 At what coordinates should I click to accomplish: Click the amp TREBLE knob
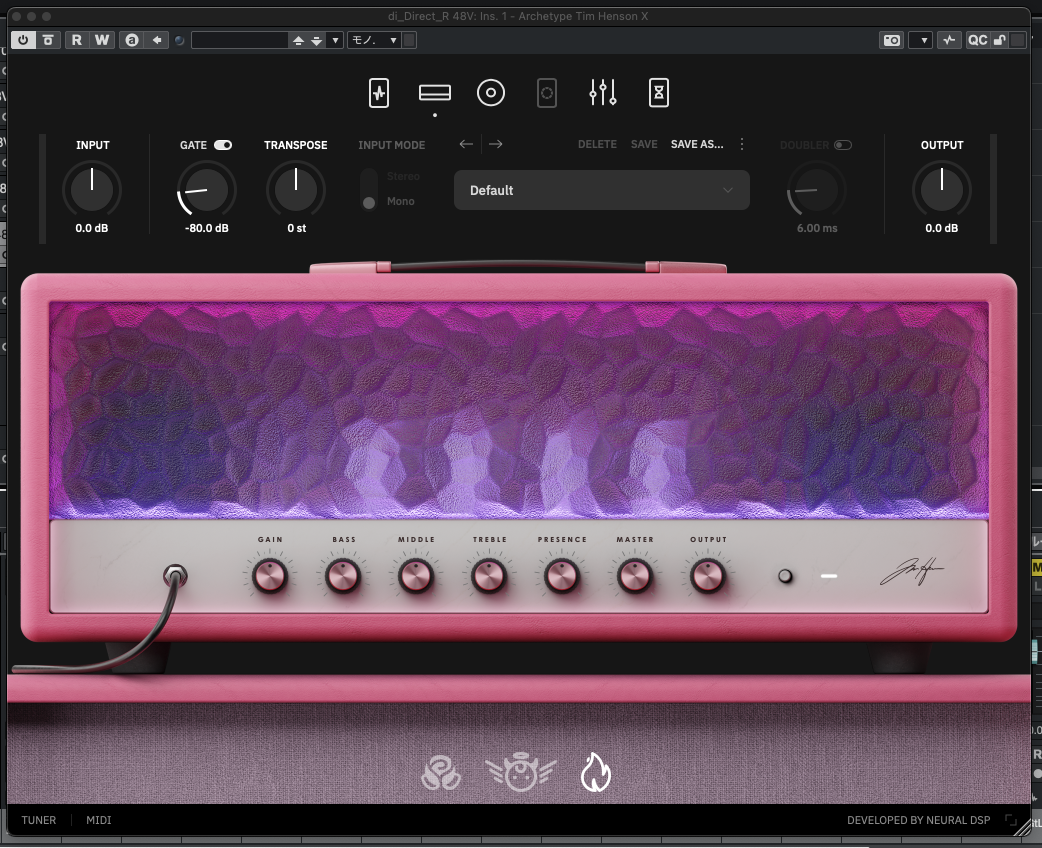pos(489,576)
